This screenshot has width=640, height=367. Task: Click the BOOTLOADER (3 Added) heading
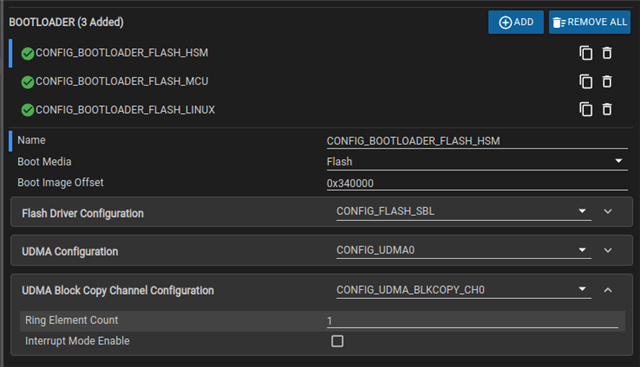pyautogui.click(x=66, y=22)
